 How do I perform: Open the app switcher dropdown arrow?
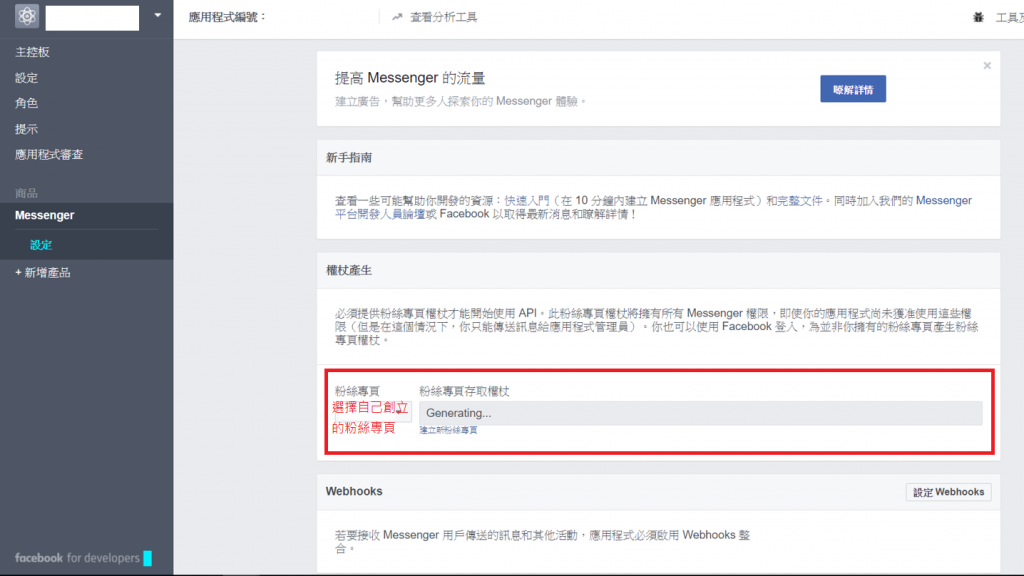pos(157,15)
